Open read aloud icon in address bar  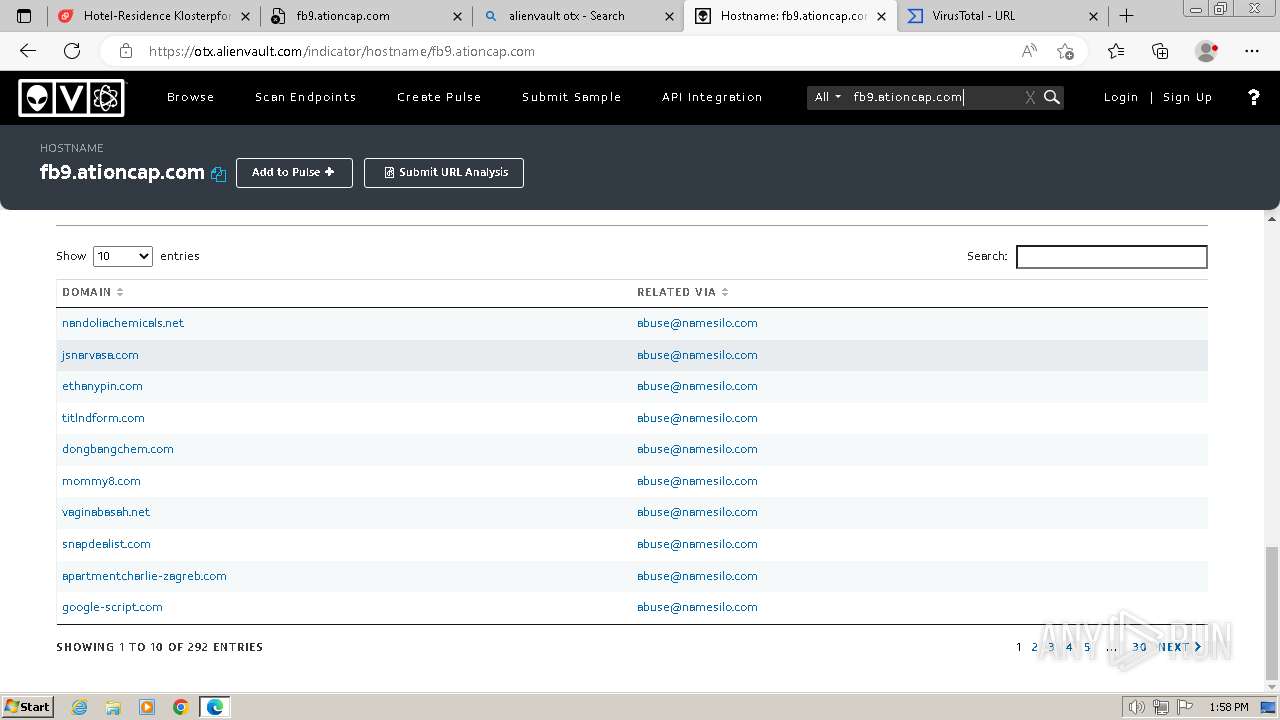(1029, 51)
